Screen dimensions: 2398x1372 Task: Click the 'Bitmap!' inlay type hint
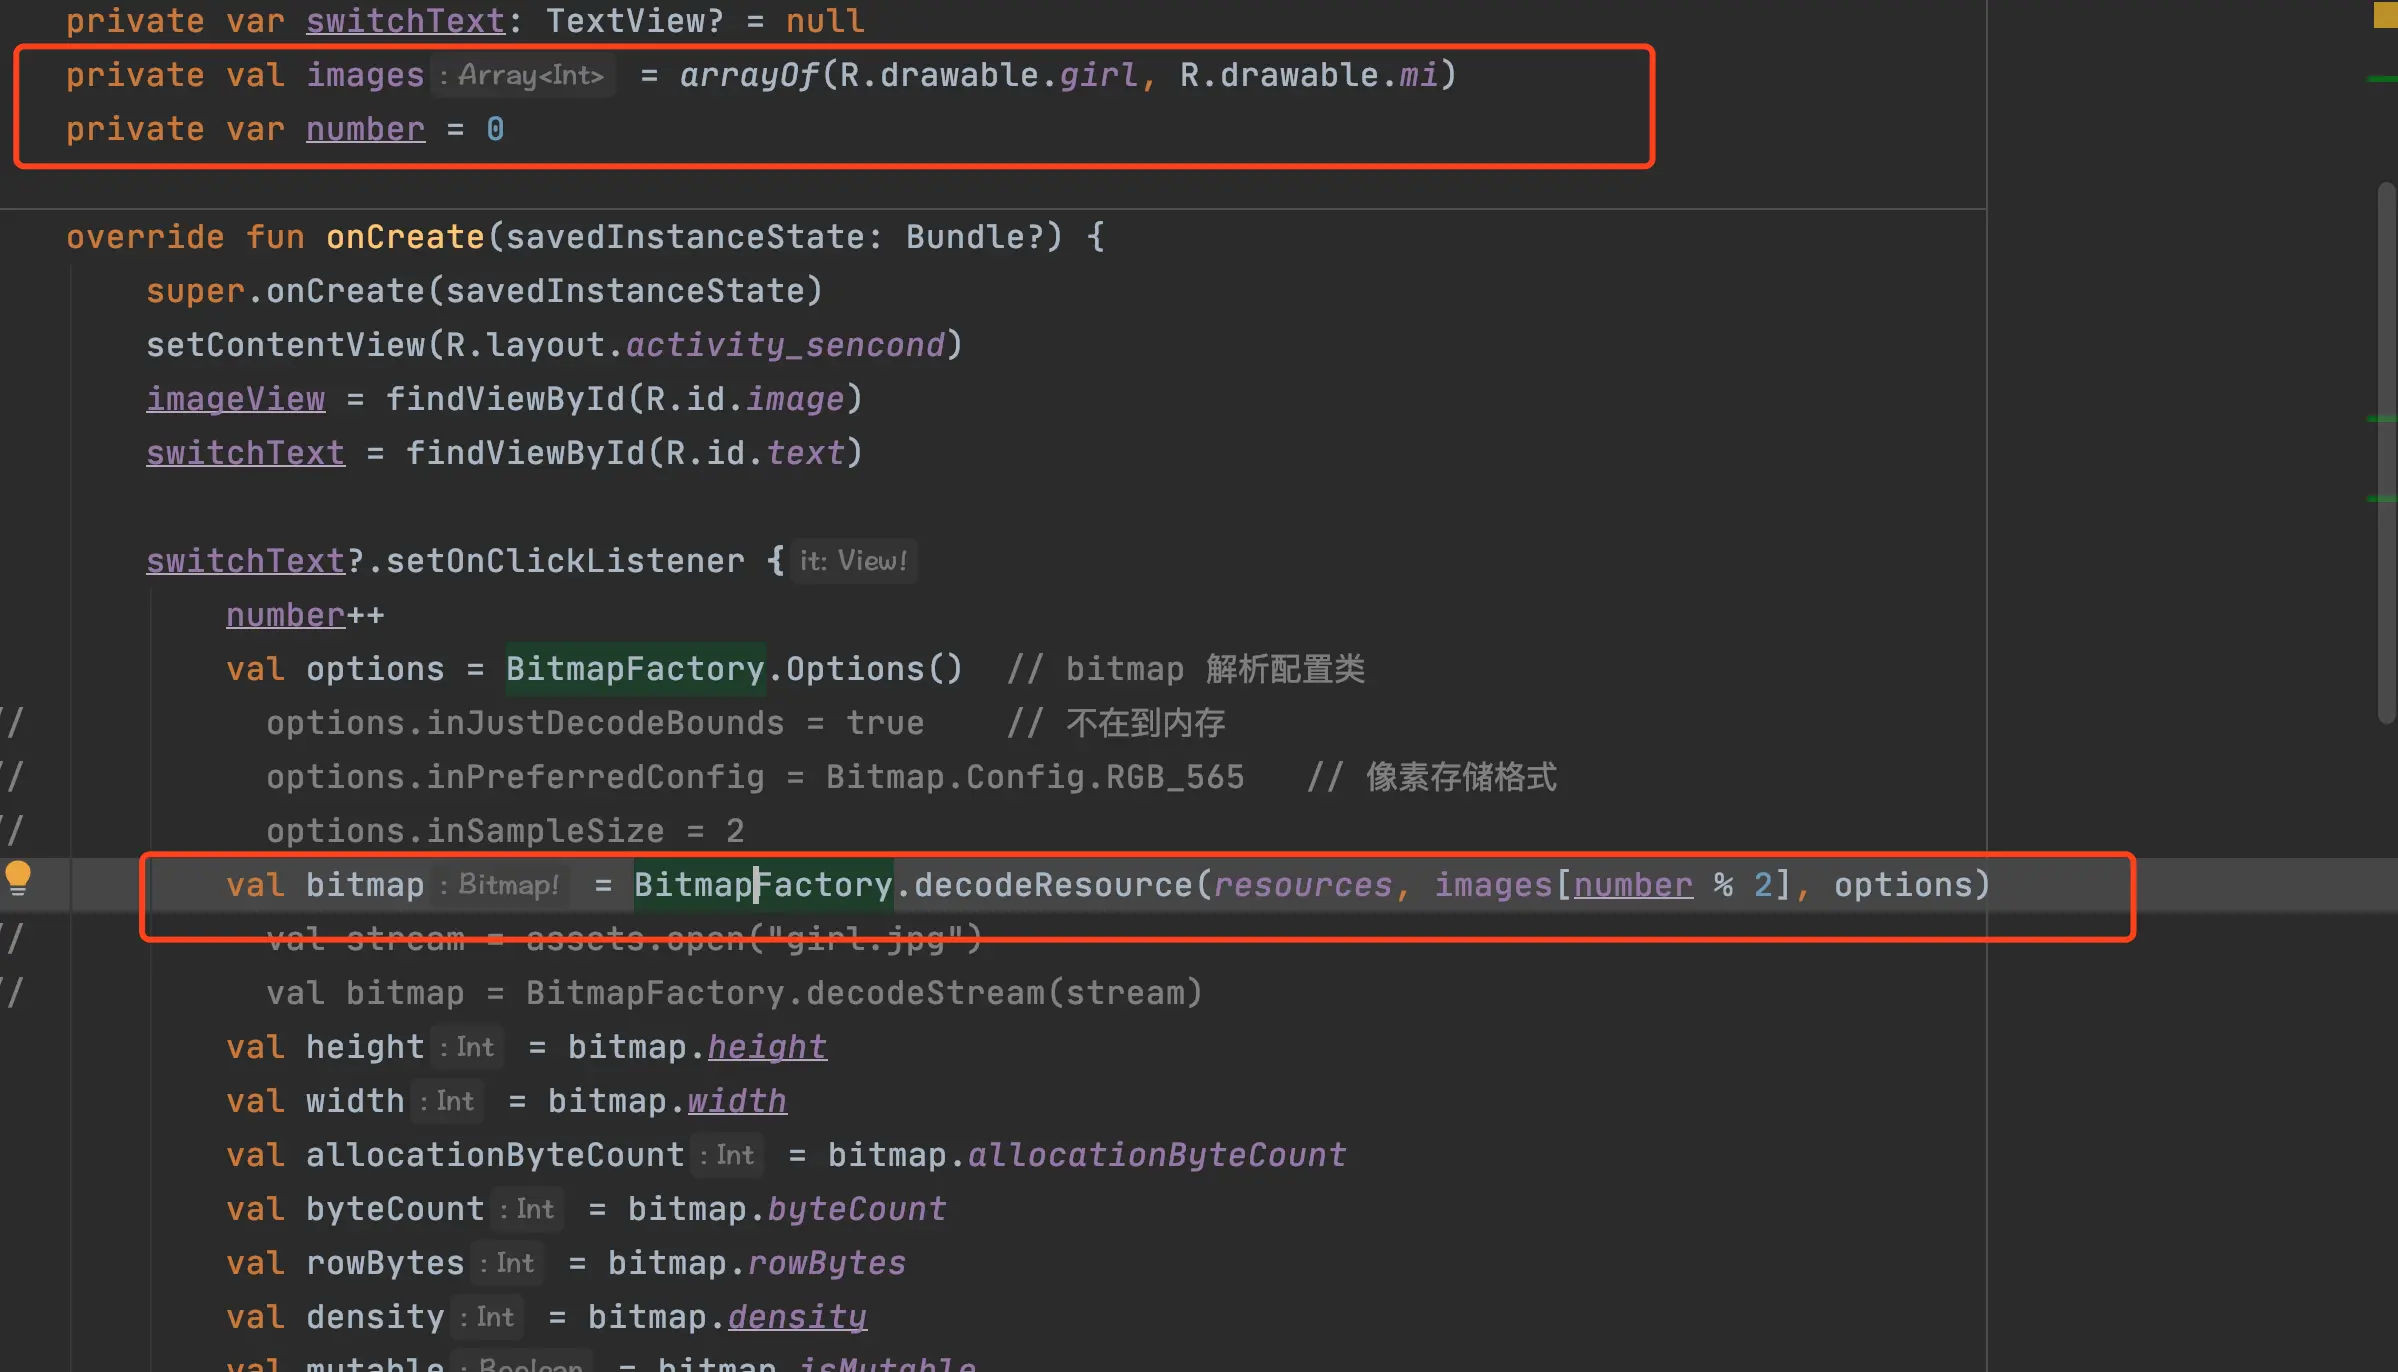507,885
